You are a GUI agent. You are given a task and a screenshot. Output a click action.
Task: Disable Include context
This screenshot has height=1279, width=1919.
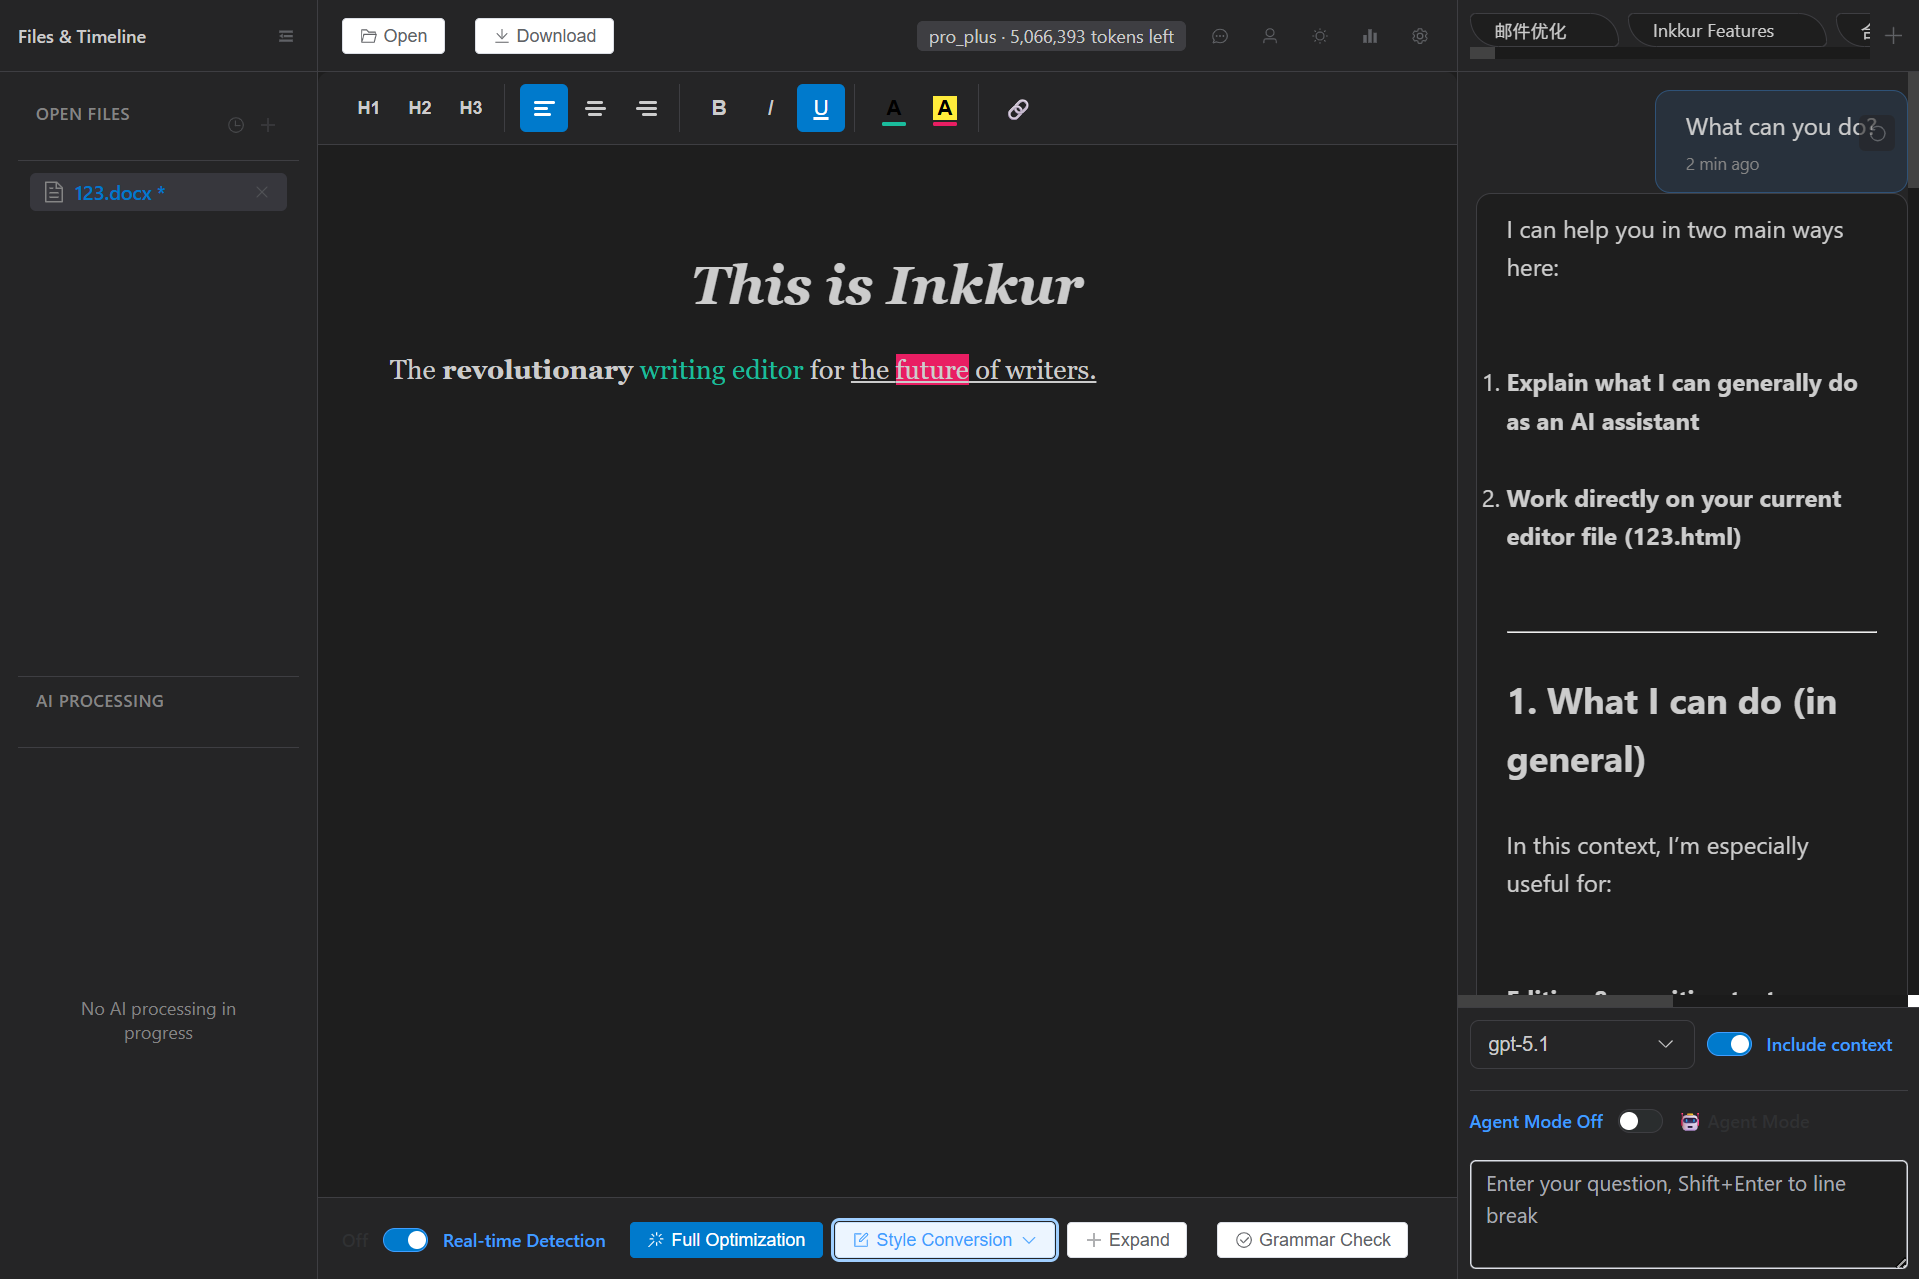(1729, 1044)
